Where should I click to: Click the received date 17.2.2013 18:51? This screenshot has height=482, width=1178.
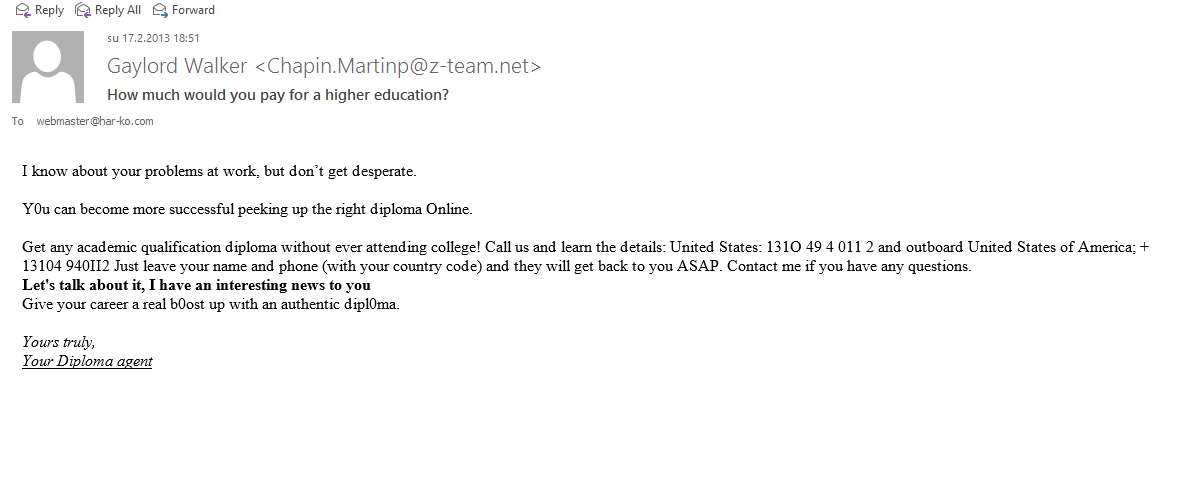[154, 38]
